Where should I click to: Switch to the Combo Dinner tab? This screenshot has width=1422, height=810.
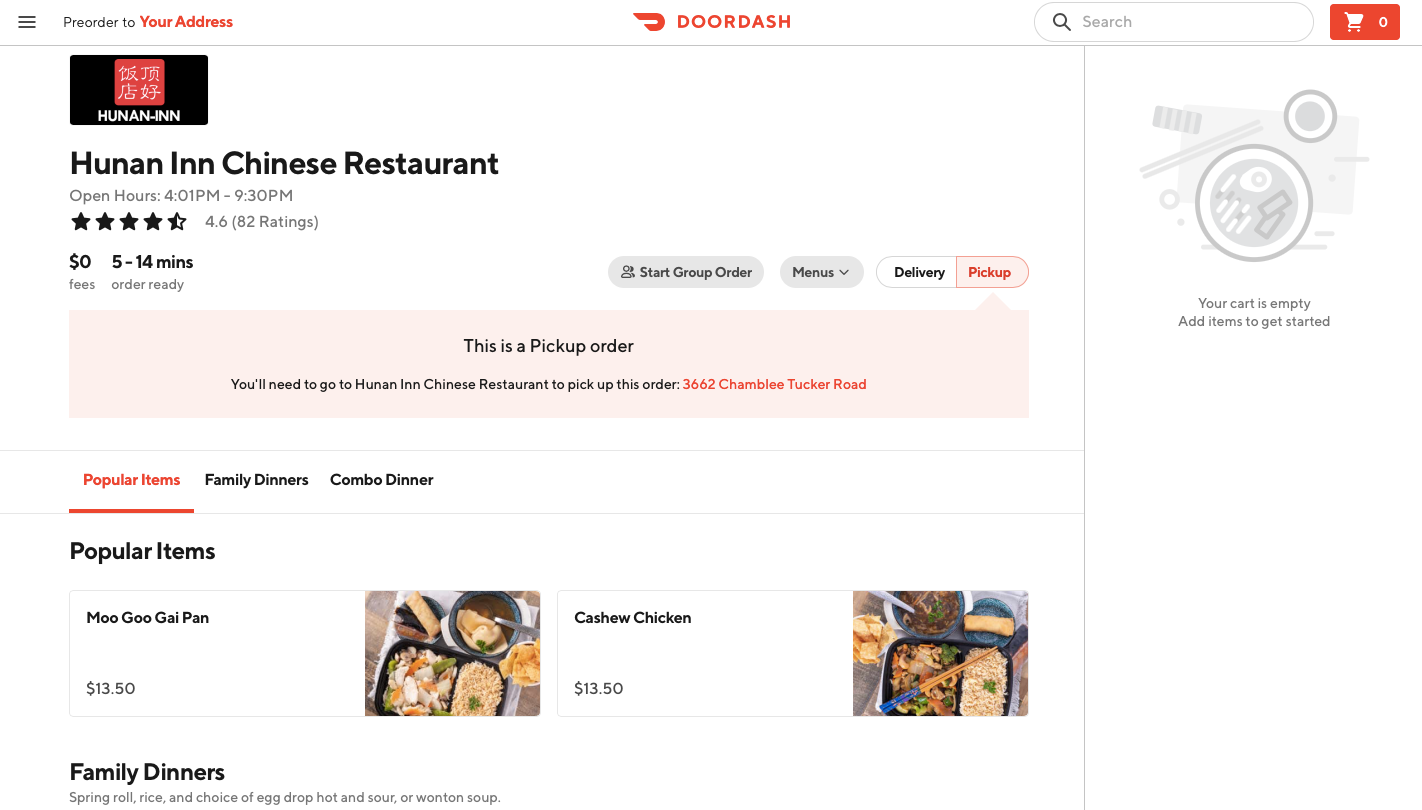point(381,480)
